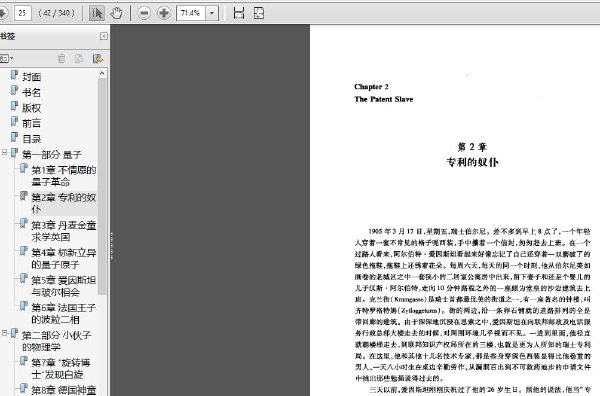Collapse the 第一部分 量子 tree node
The image size is (600, 396).
(x=4, y=153)
